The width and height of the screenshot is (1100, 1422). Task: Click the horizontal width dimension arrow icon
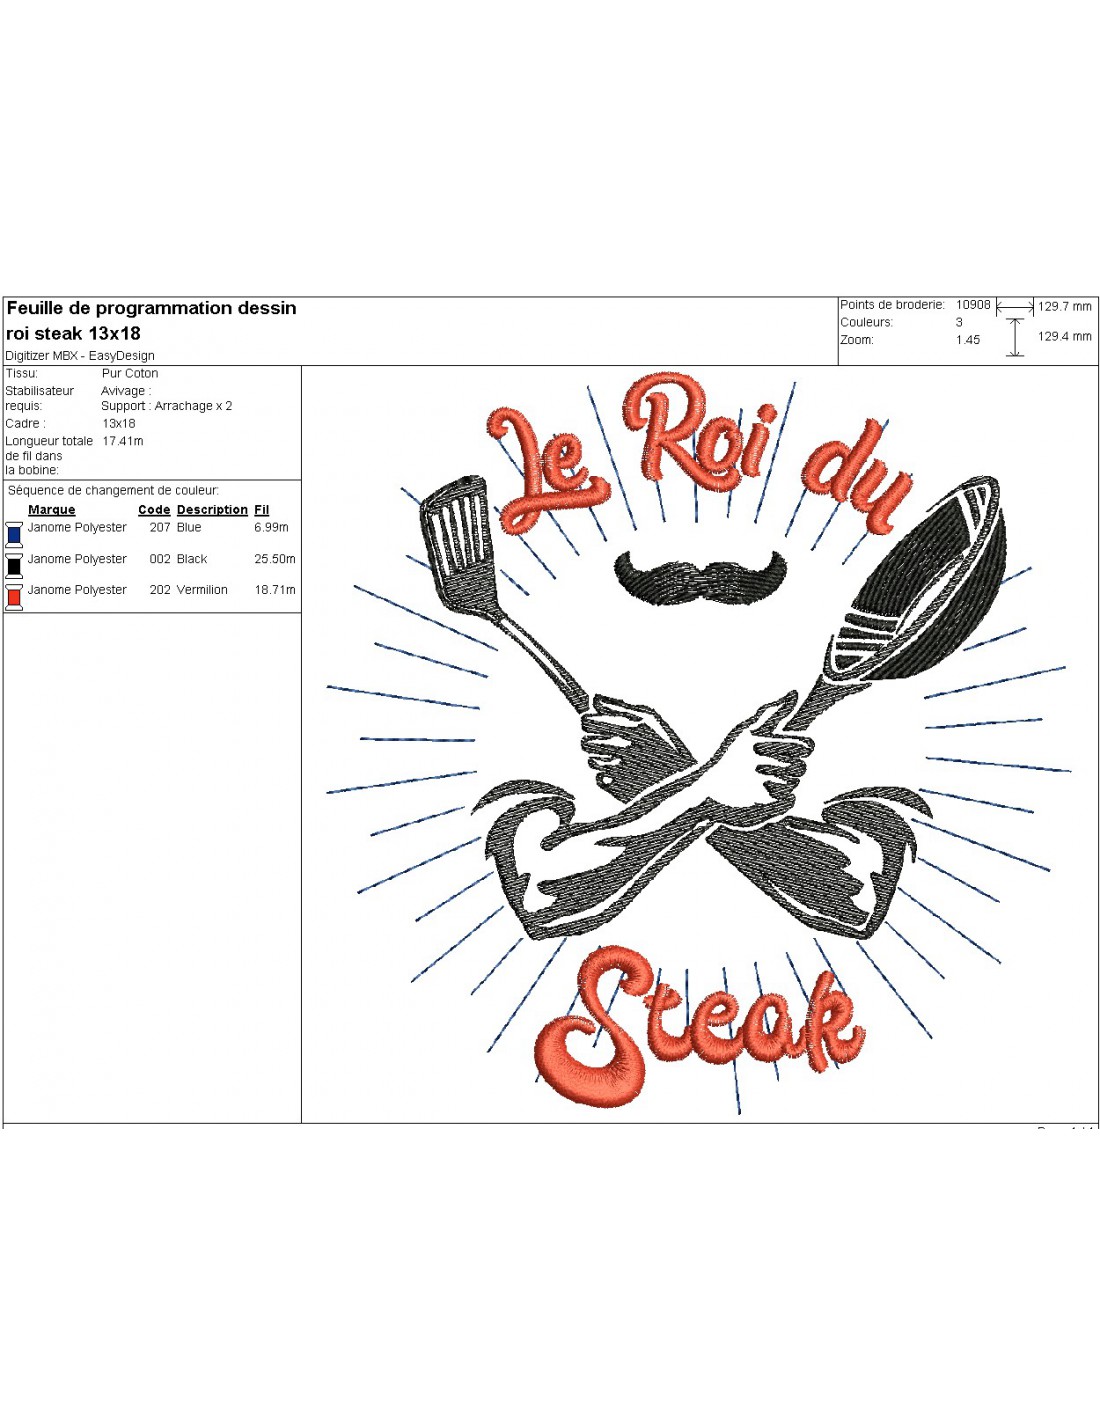1015,308
